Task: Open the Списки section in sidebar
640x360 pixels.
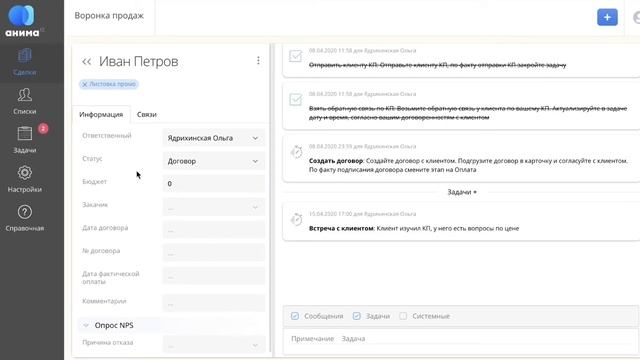Action: [x=24, y=101]
